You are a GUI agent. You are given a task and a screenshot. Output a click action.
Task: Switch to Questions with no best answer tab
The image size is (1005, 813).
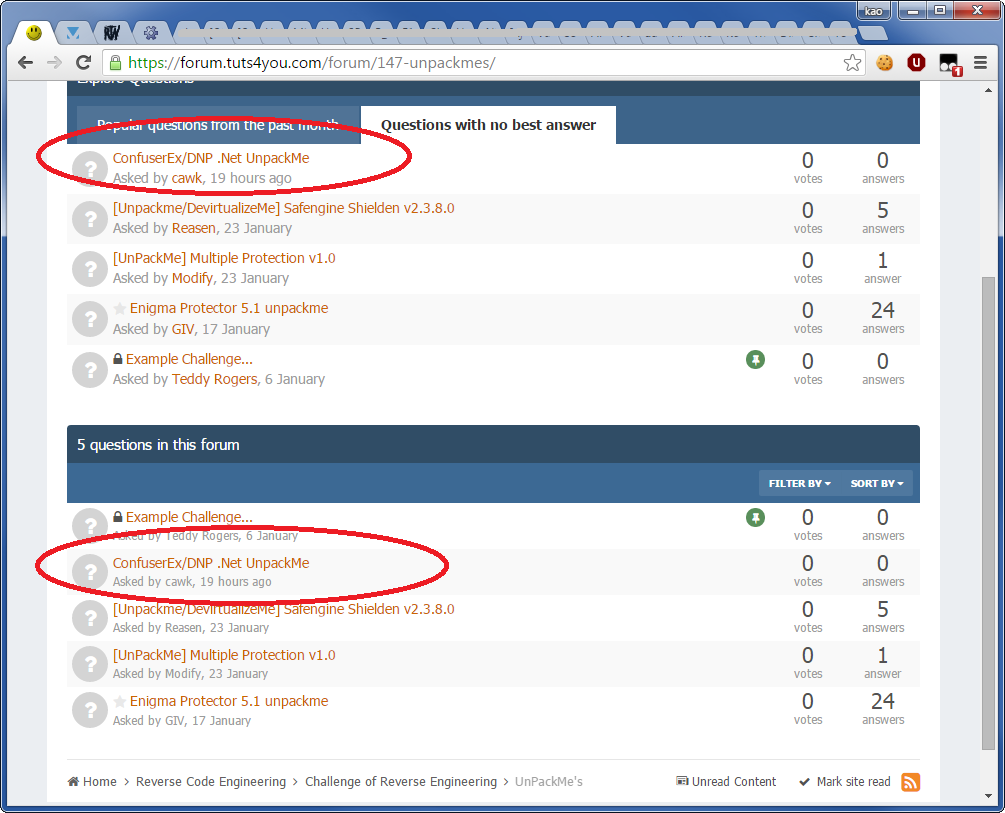(488, 125)
